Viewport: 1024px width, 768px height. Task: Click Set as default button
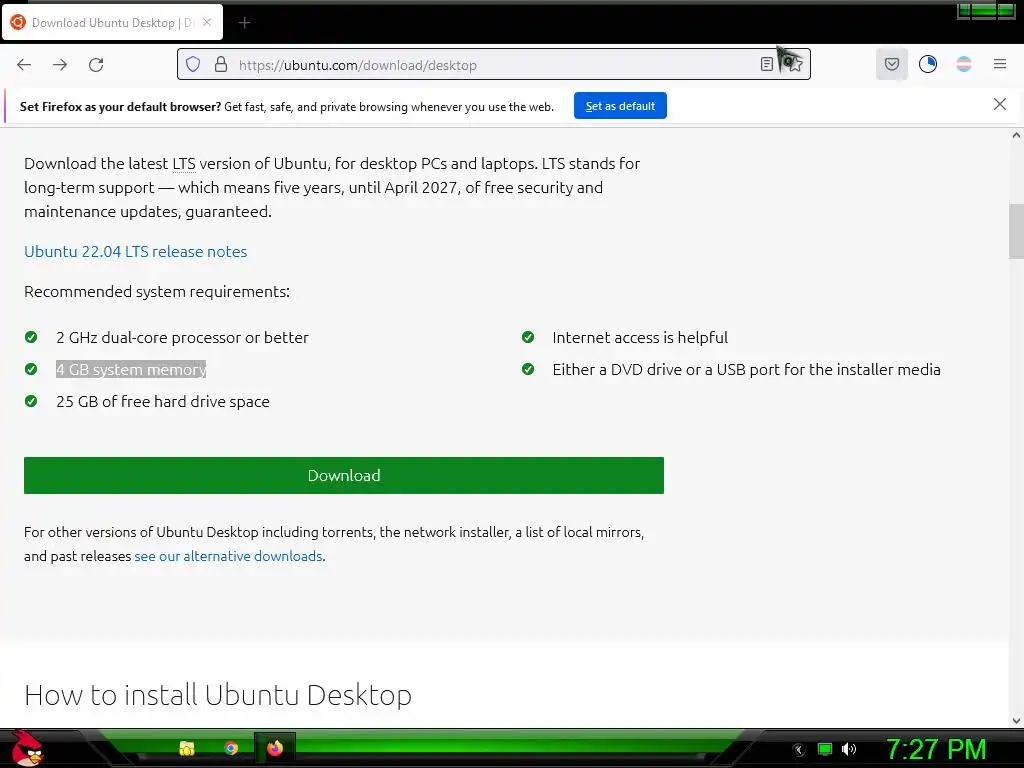point(620,106)
